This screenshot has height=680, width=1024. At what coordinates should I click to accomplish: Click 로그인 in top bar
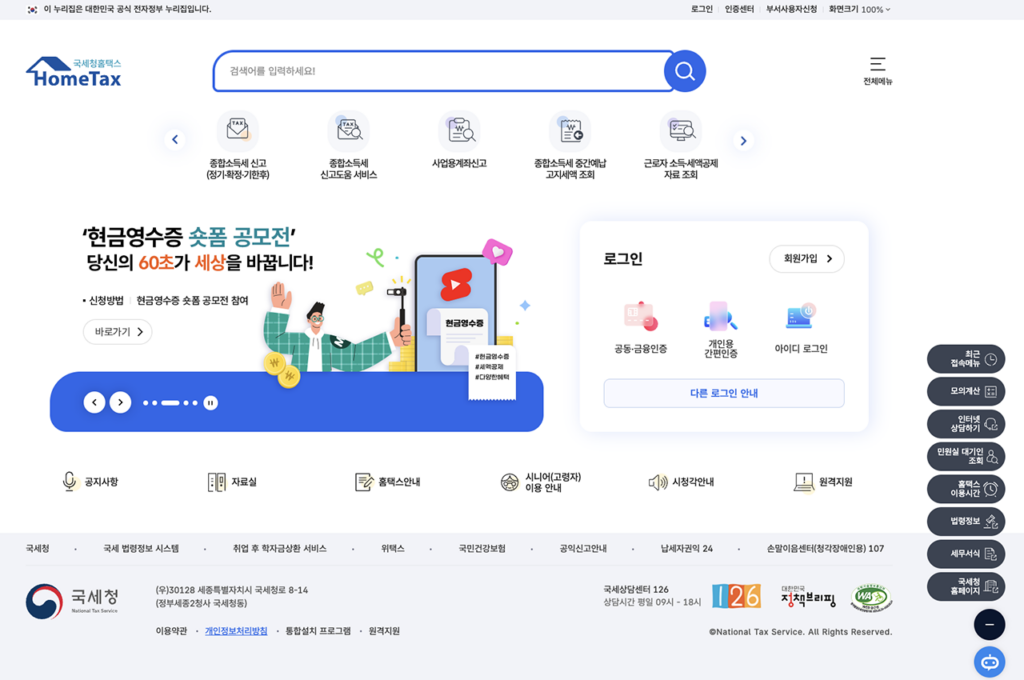[701, 9]
